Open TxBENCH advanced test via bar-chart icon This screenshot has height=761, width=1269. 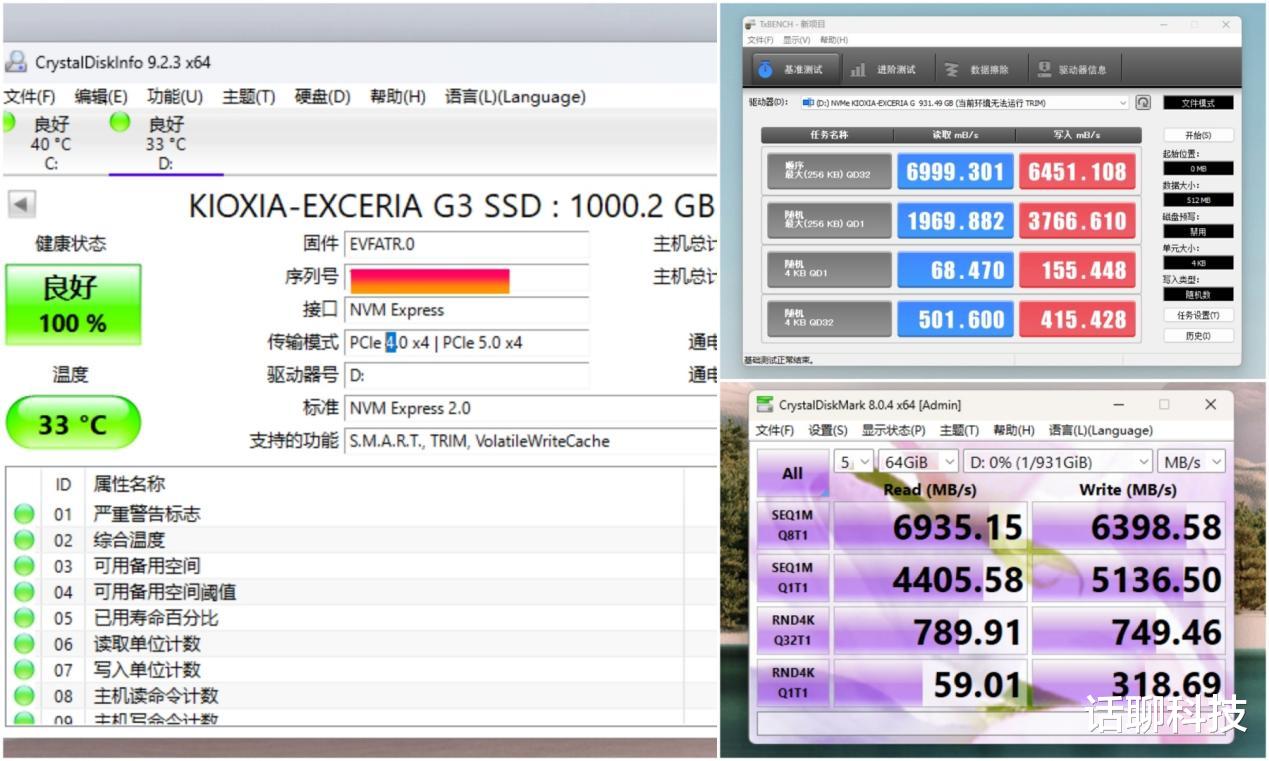point(858,69)
